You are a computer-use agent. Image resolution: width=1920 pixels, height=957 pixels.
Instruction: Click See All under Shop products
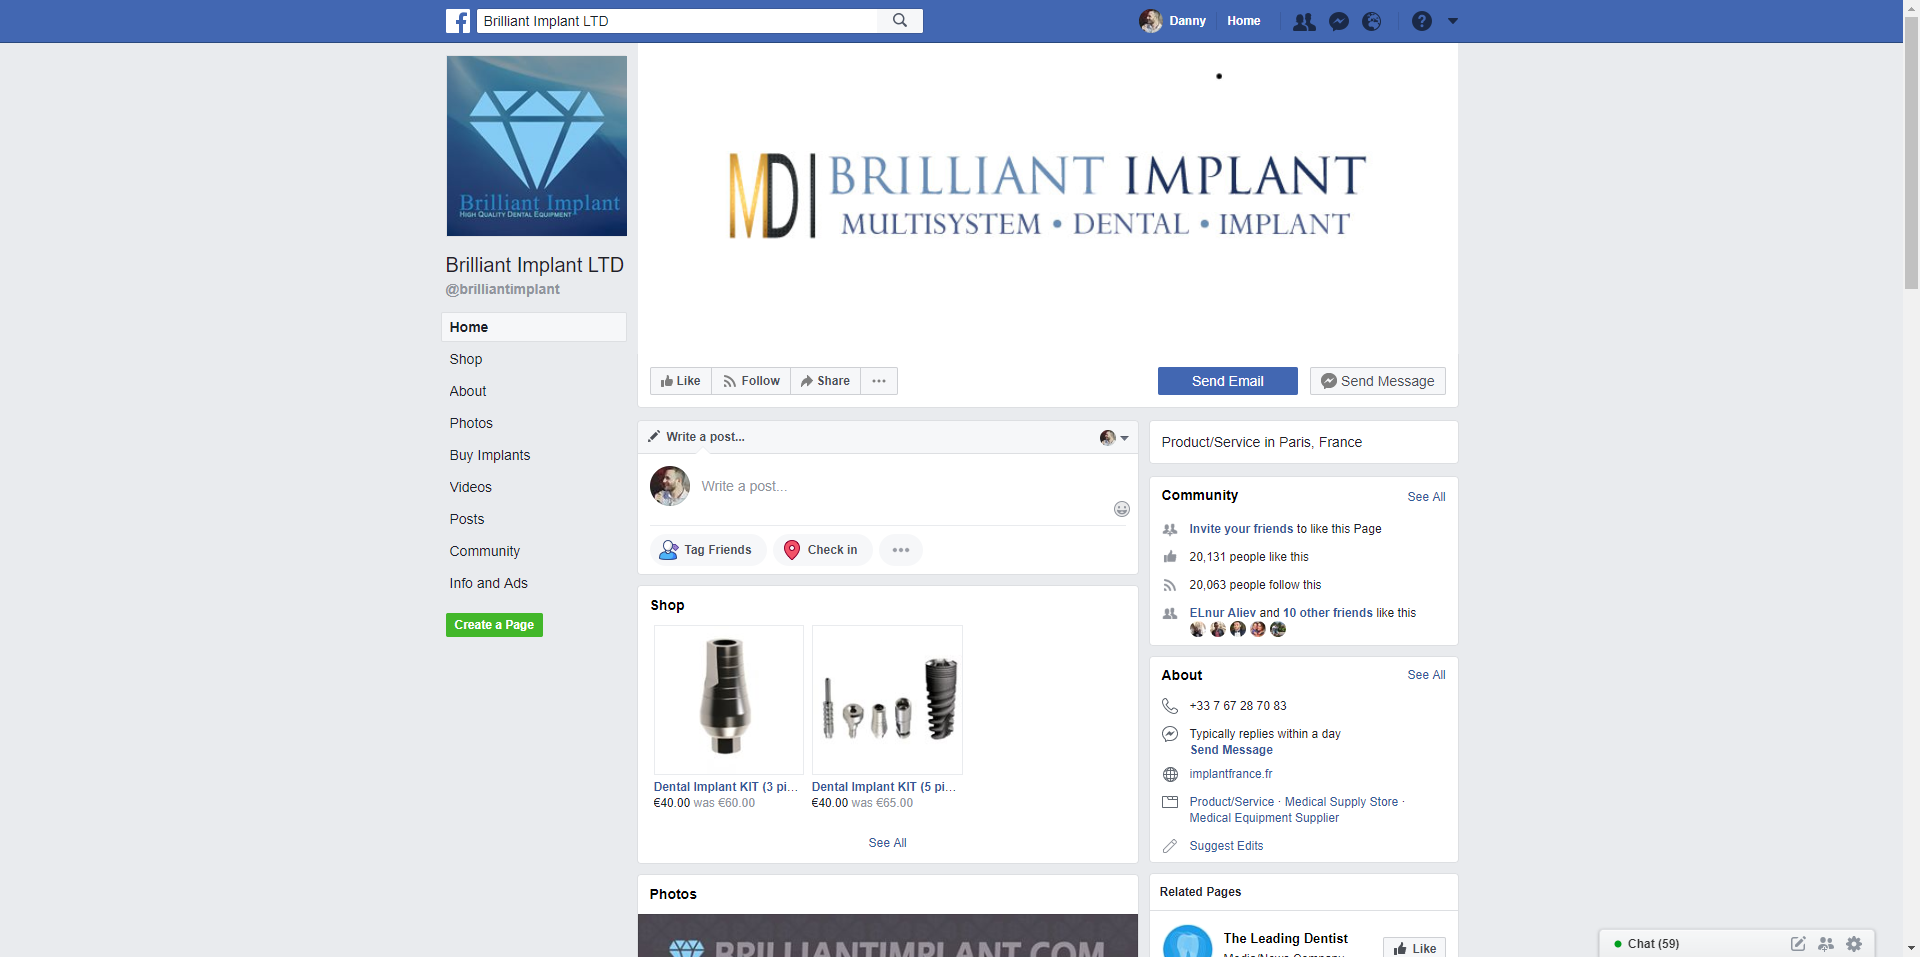click(x=888, y=843)
